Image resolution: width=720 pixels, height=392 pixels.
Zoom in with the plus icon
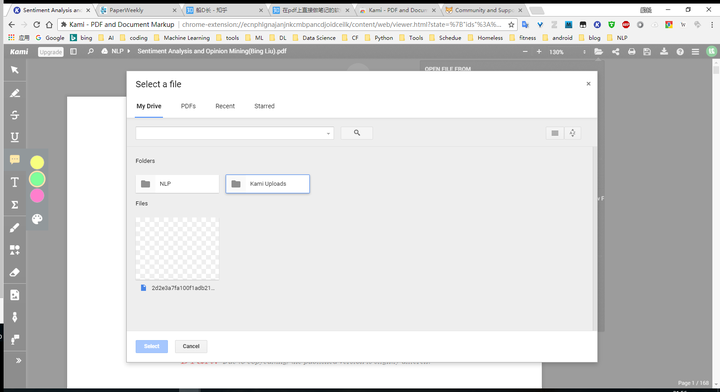[x=539, y=51]
